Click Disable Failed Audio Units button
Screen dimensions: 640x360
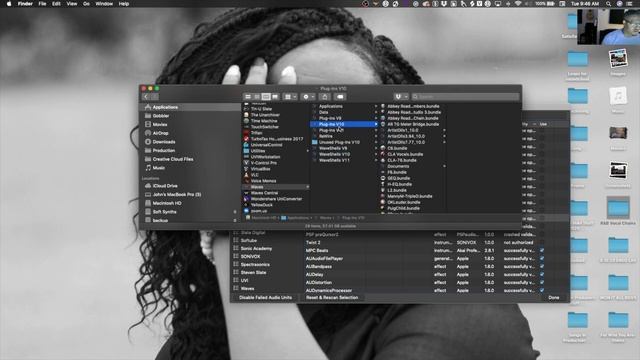pos(265,298)
